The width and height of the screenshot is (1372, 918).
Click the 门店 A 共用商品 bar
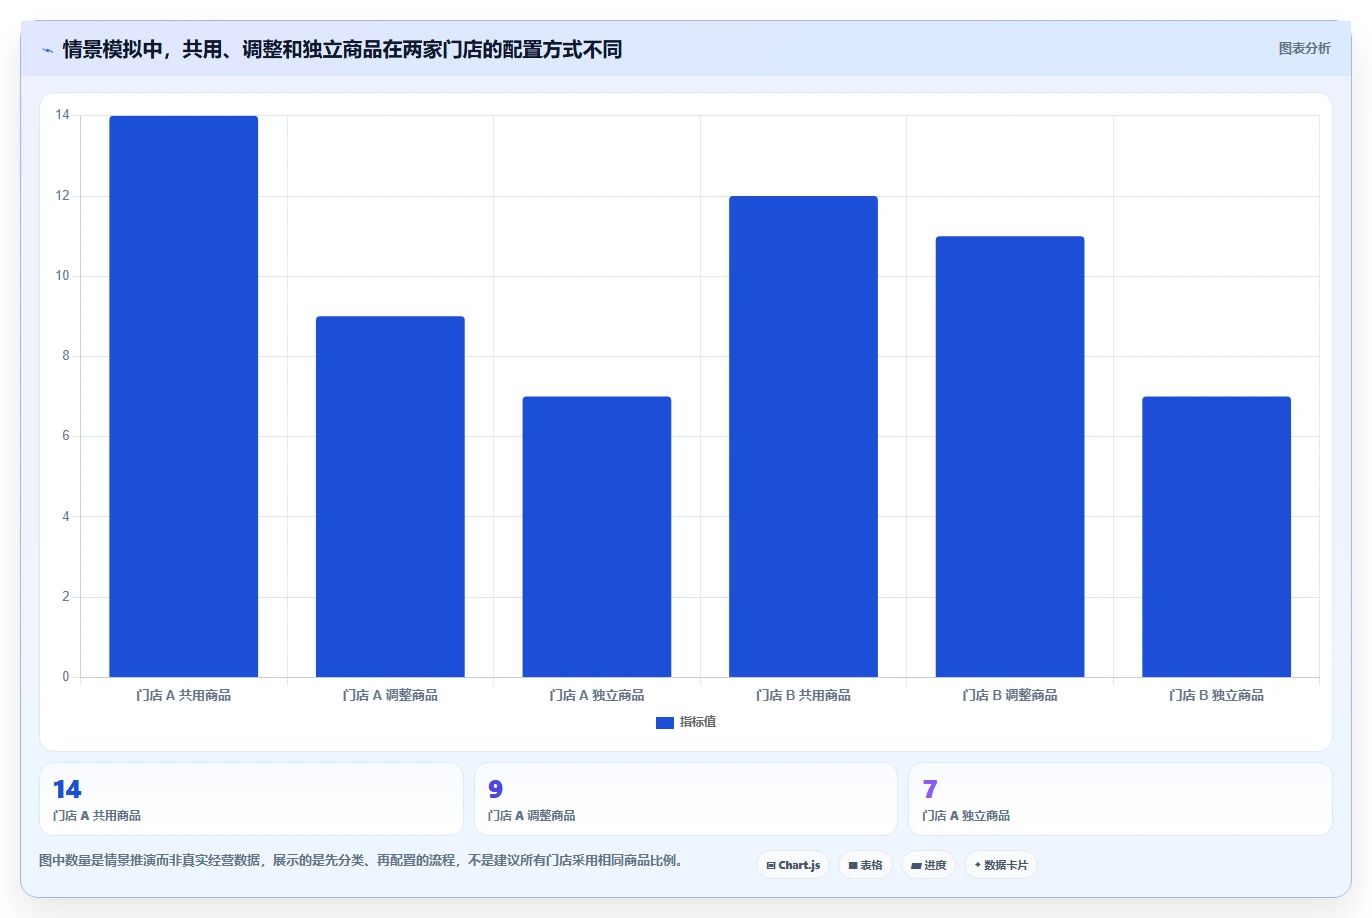(184, 396)
